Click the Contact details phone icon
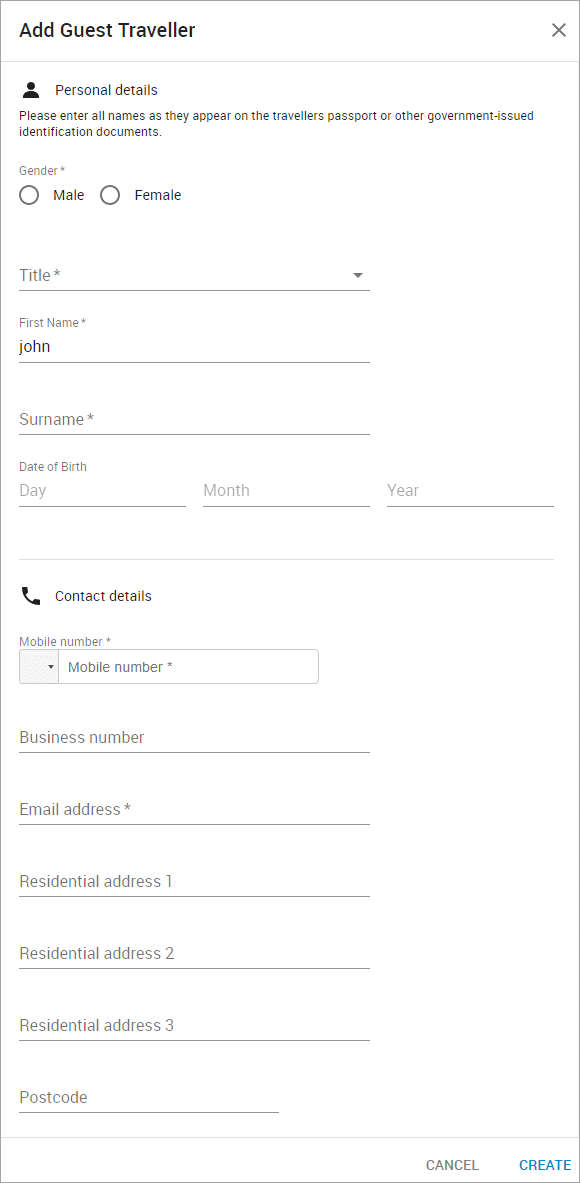Image resolution: width=580 pixels, height=1183 pixels. [x=31, y=597]
